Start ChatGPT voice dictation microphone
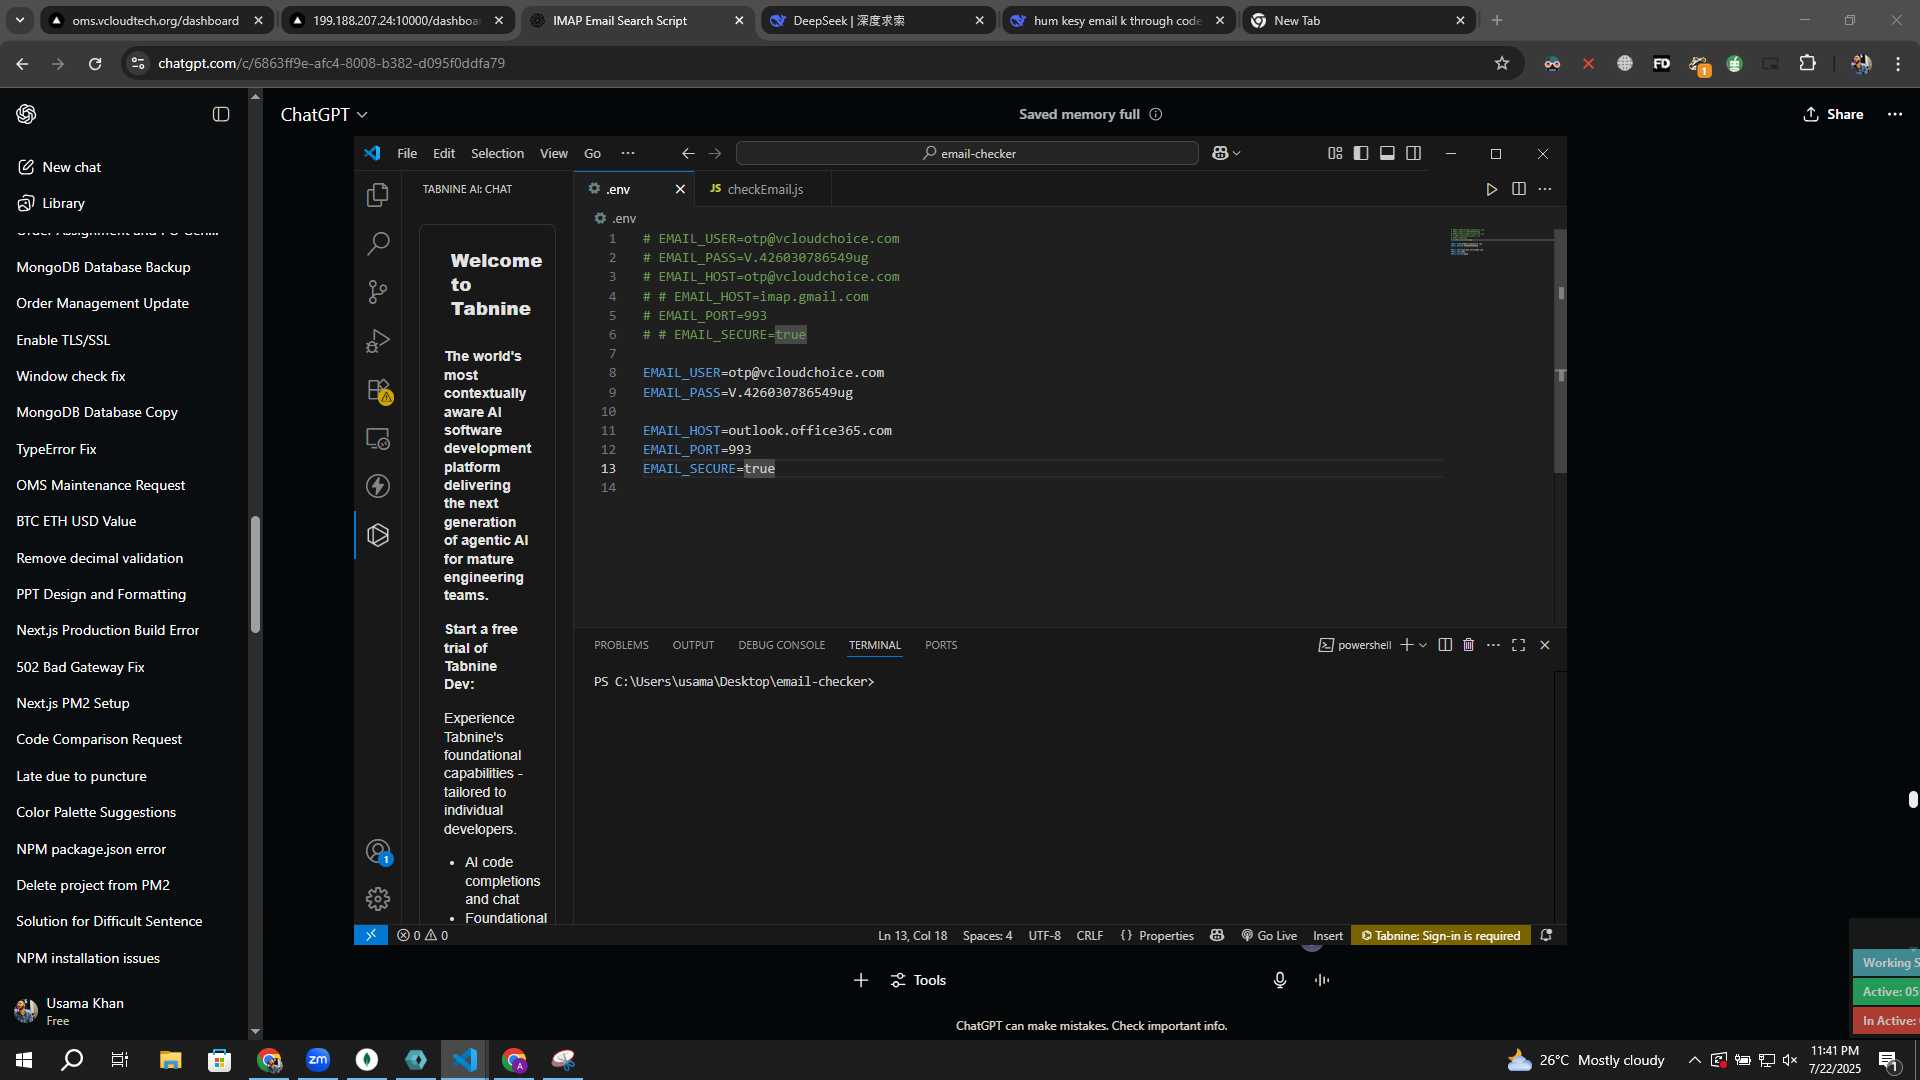 point(1280,980)
